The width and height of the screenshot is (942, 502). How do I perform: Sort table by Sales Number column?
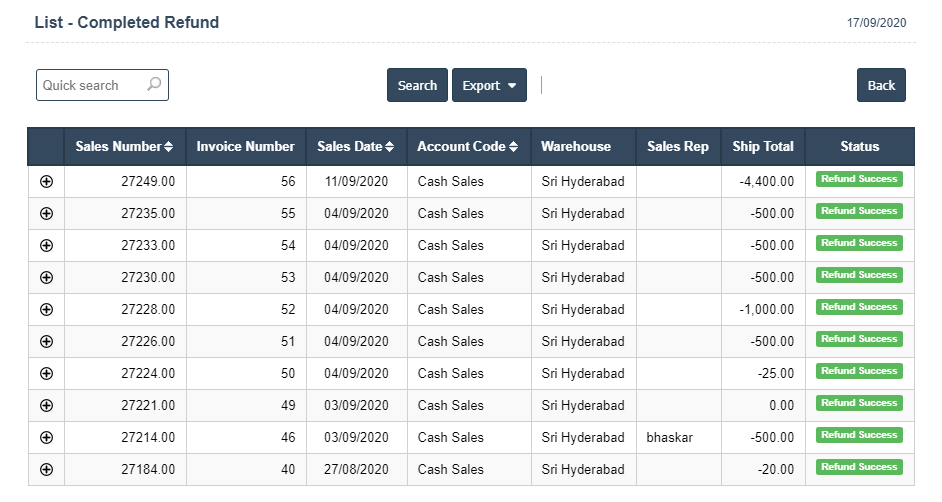point(124,146)
